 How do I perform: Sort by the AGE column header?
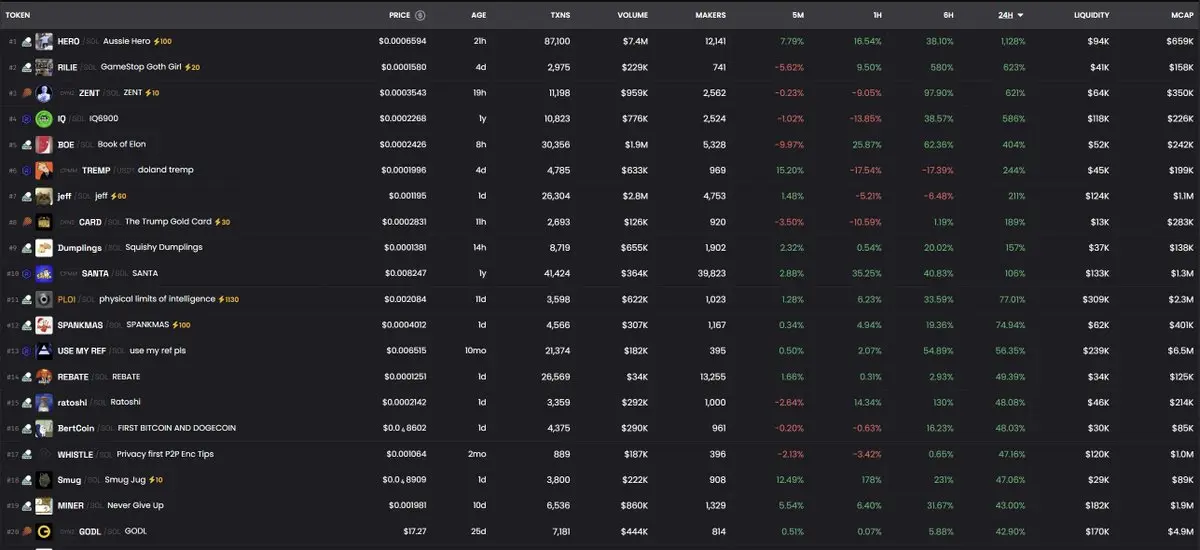tap(478, 15)
